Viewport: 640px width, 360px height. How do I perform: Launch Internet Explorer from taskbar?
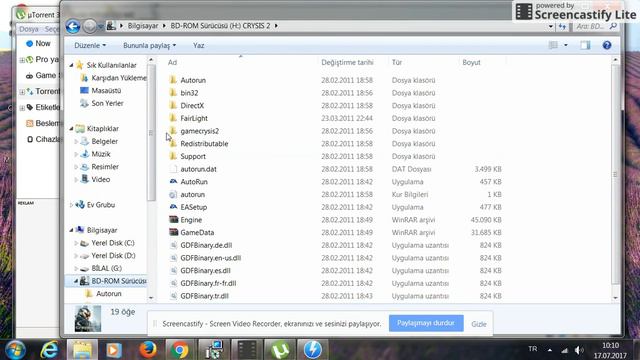click(49, 350)
